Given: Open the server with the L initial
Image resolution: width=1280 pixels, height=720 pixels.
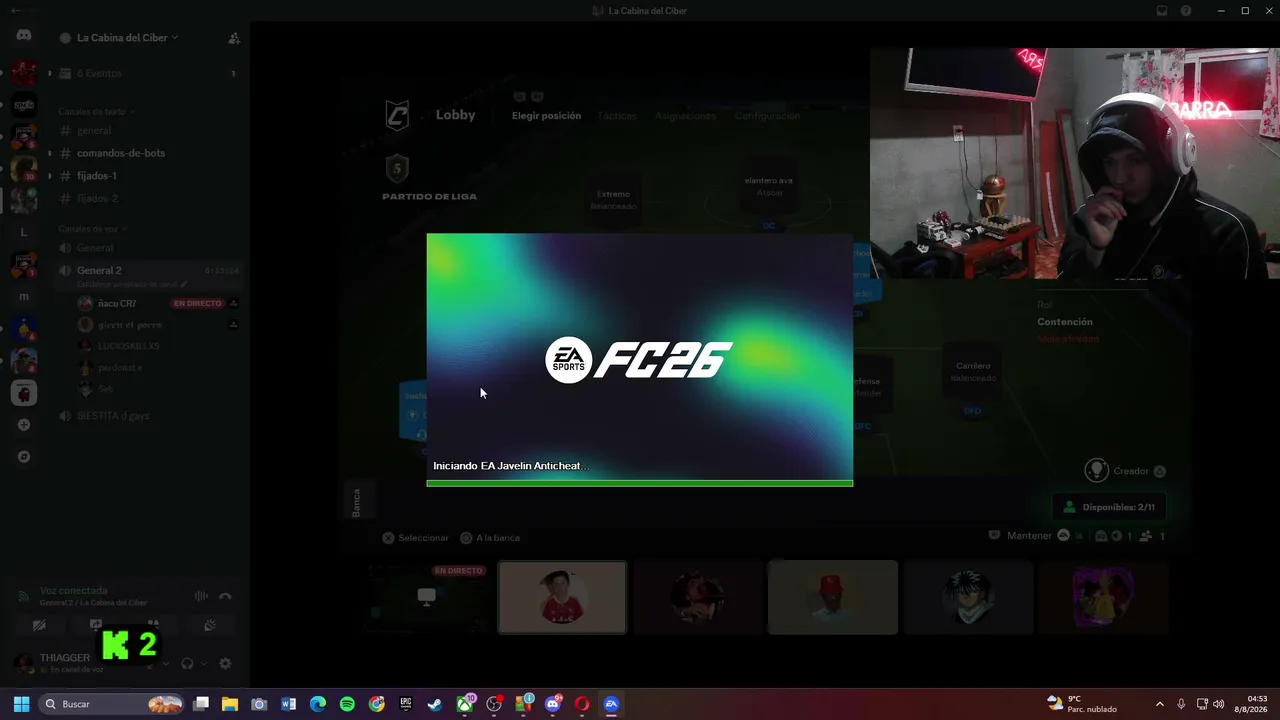Looking at the screenshot, I should click(x=24, y=232).
